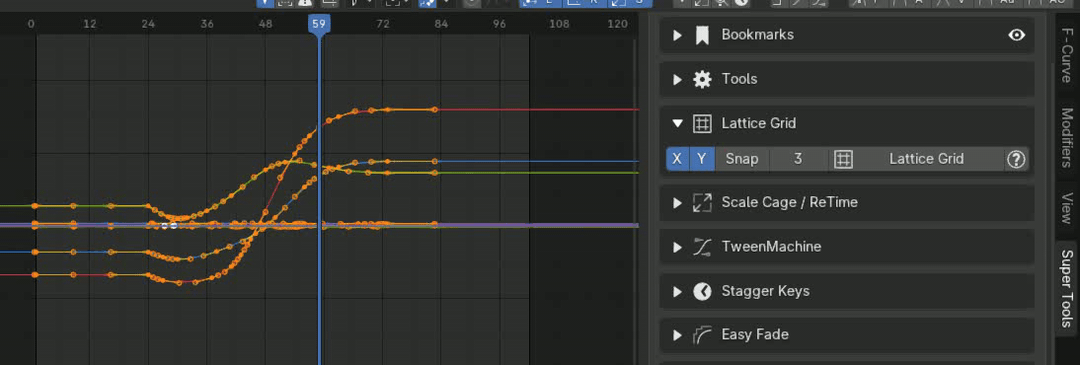Switch to the F-Curve sidebar tab

coord(1067,55)
